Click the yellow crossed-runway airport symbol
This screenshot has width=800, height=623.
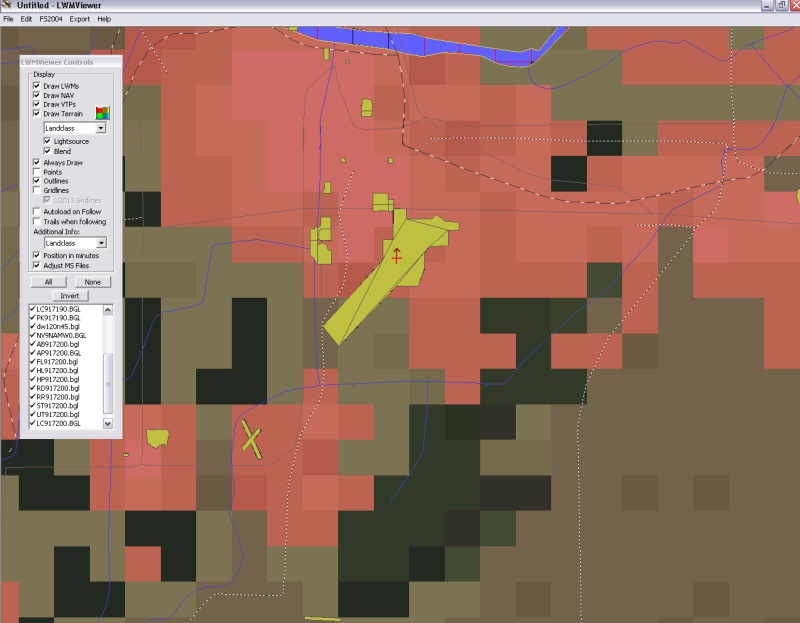(250, 438)
